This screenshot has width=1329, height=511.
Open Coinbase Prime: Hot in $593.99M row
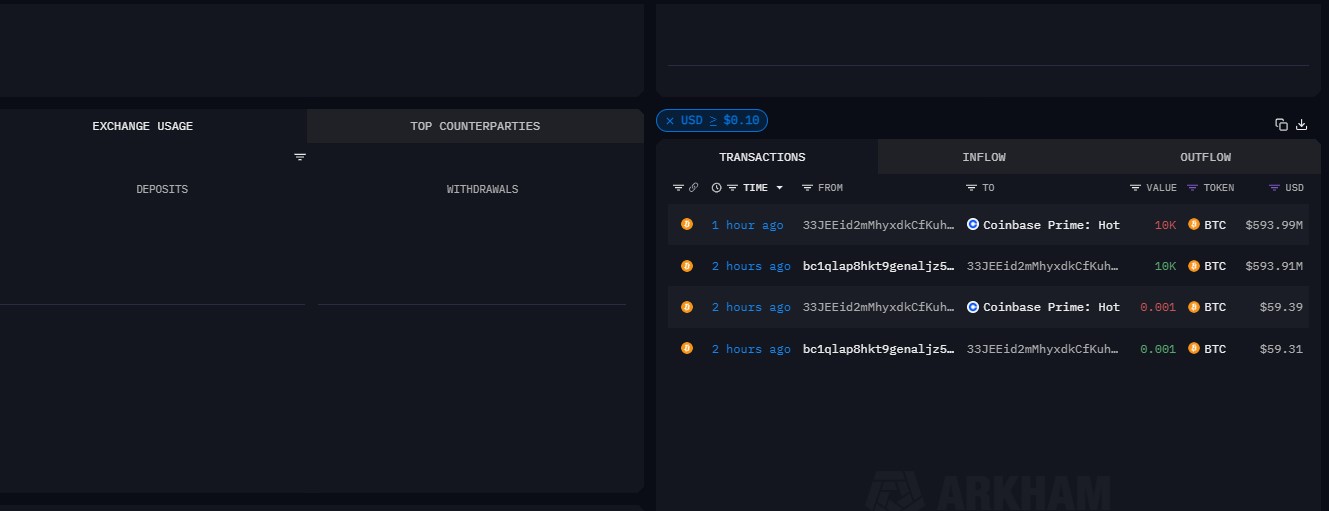click(1051, 225)
